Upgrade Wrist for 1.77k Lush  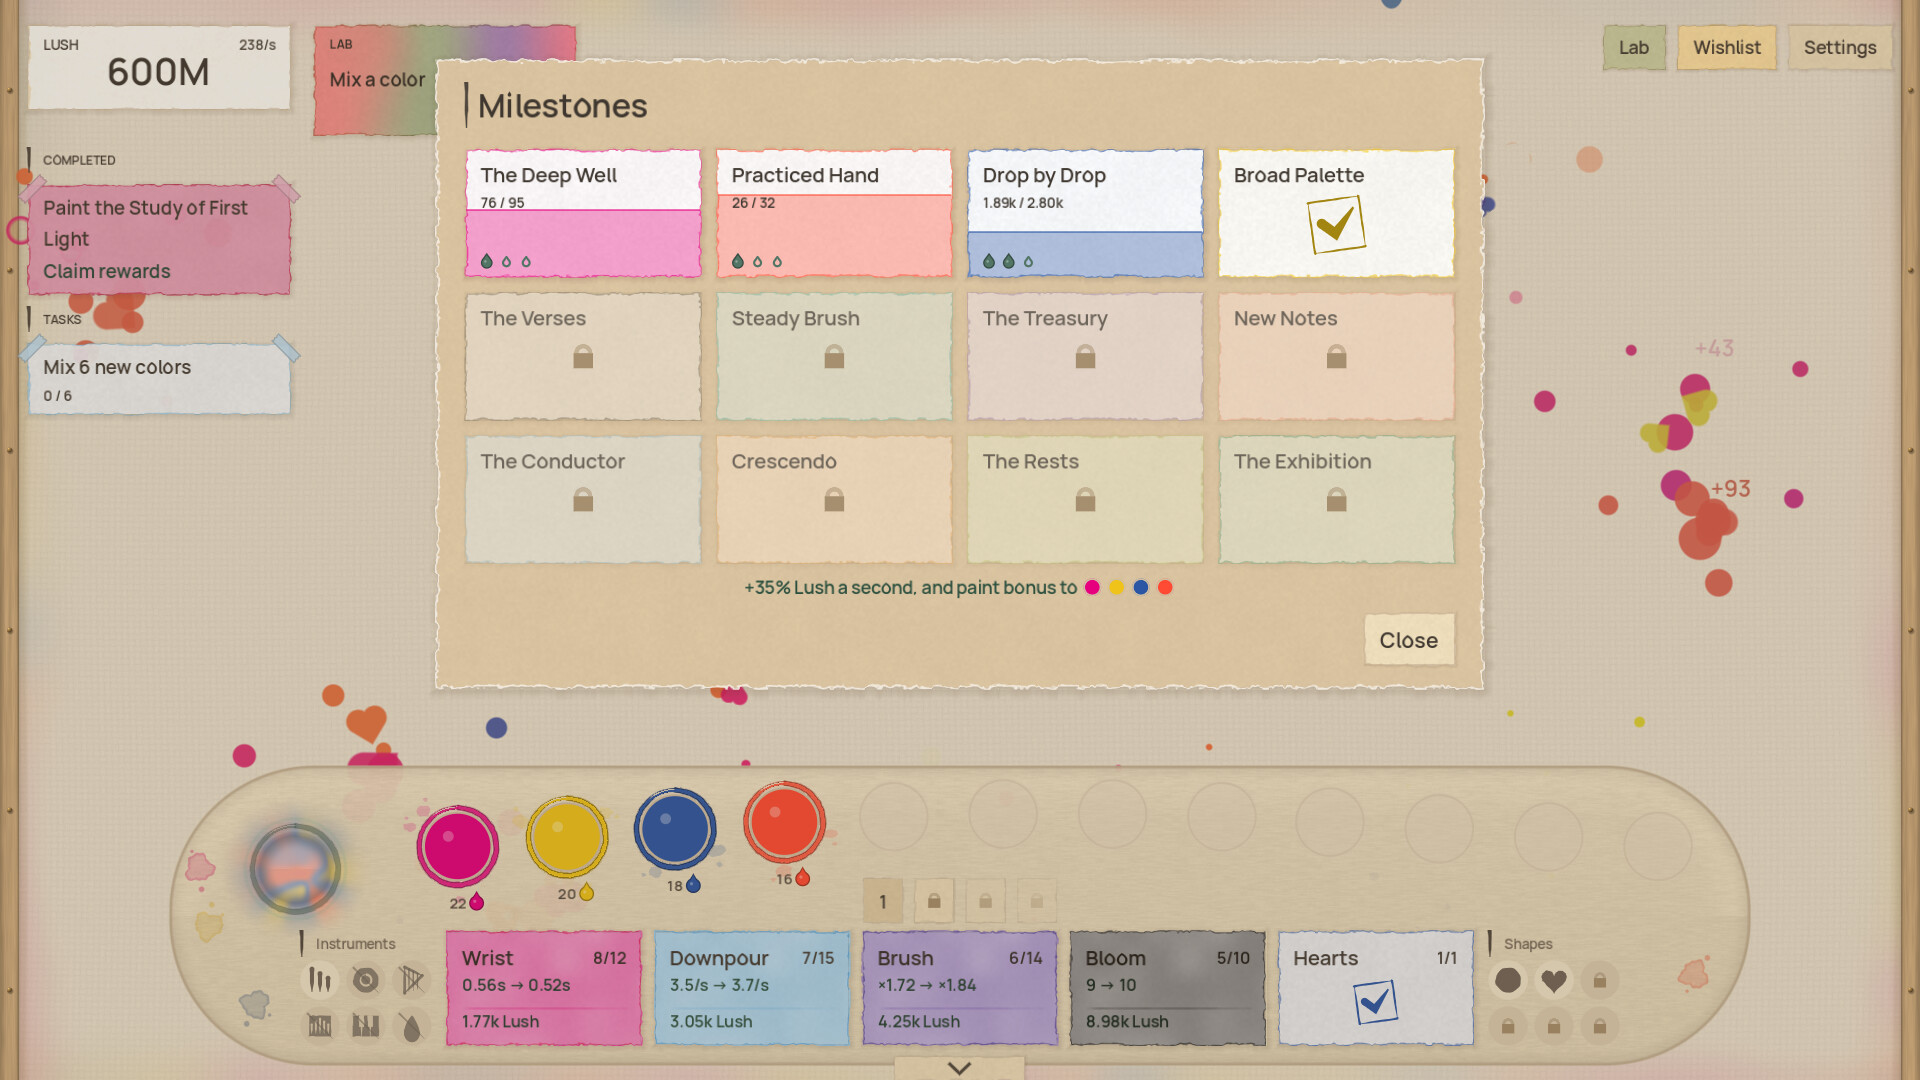pyautogui.click(x=544, y=988)
